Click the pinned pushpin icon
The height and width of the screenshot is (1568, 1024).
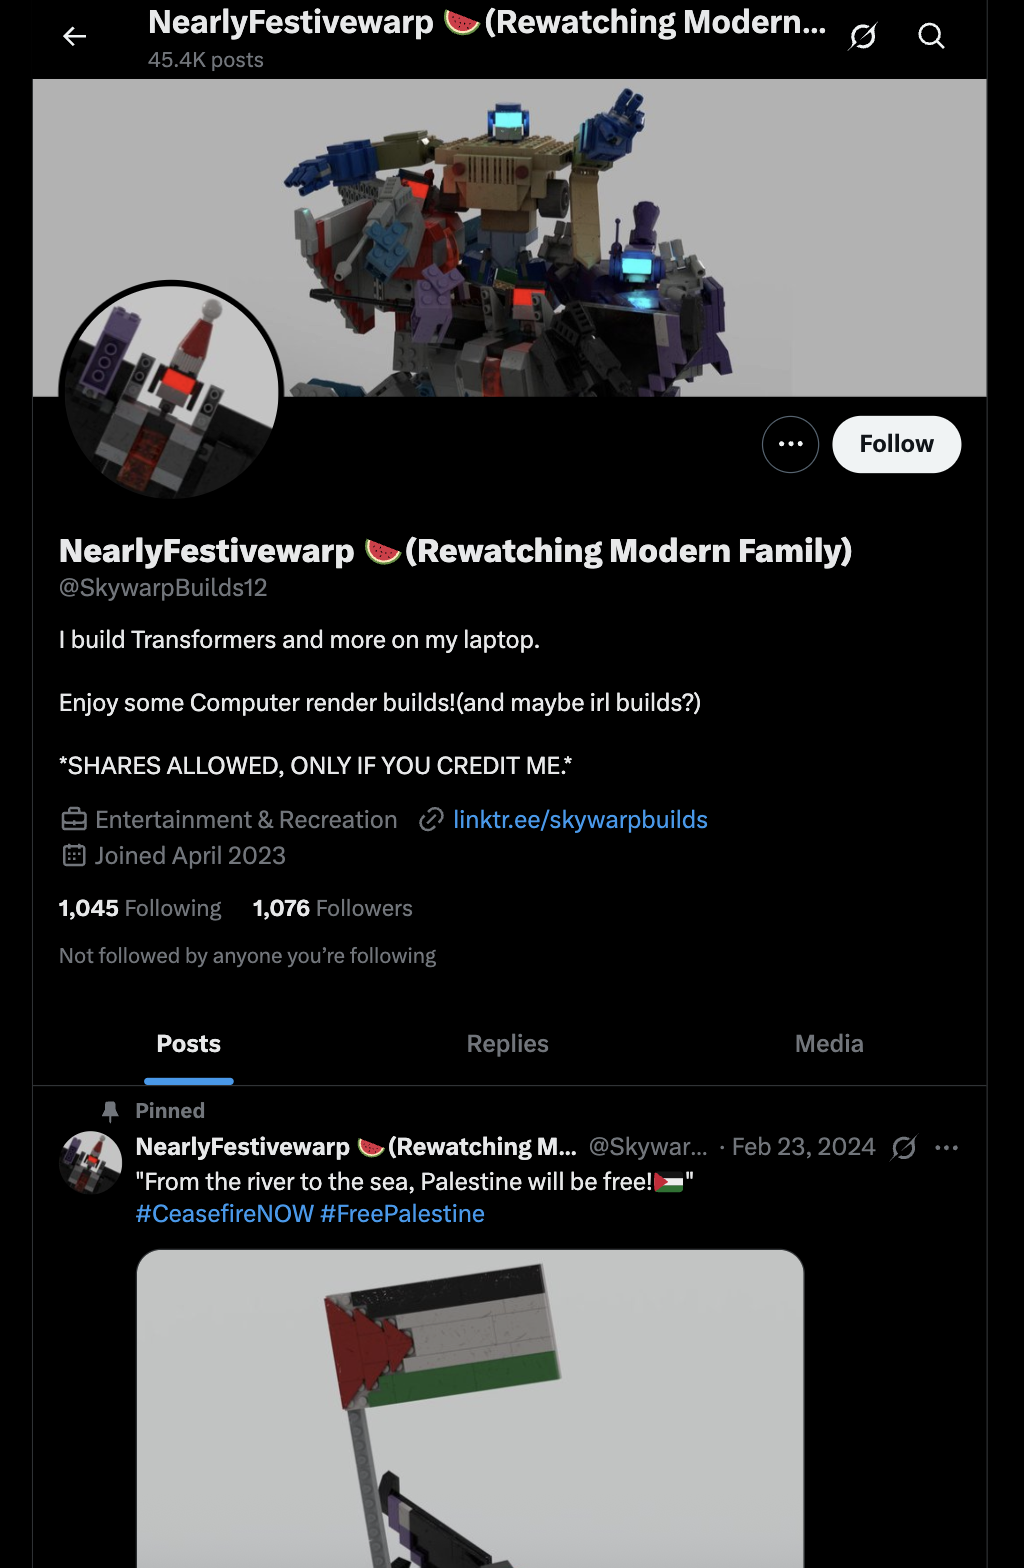click(x=110, y=1111)
